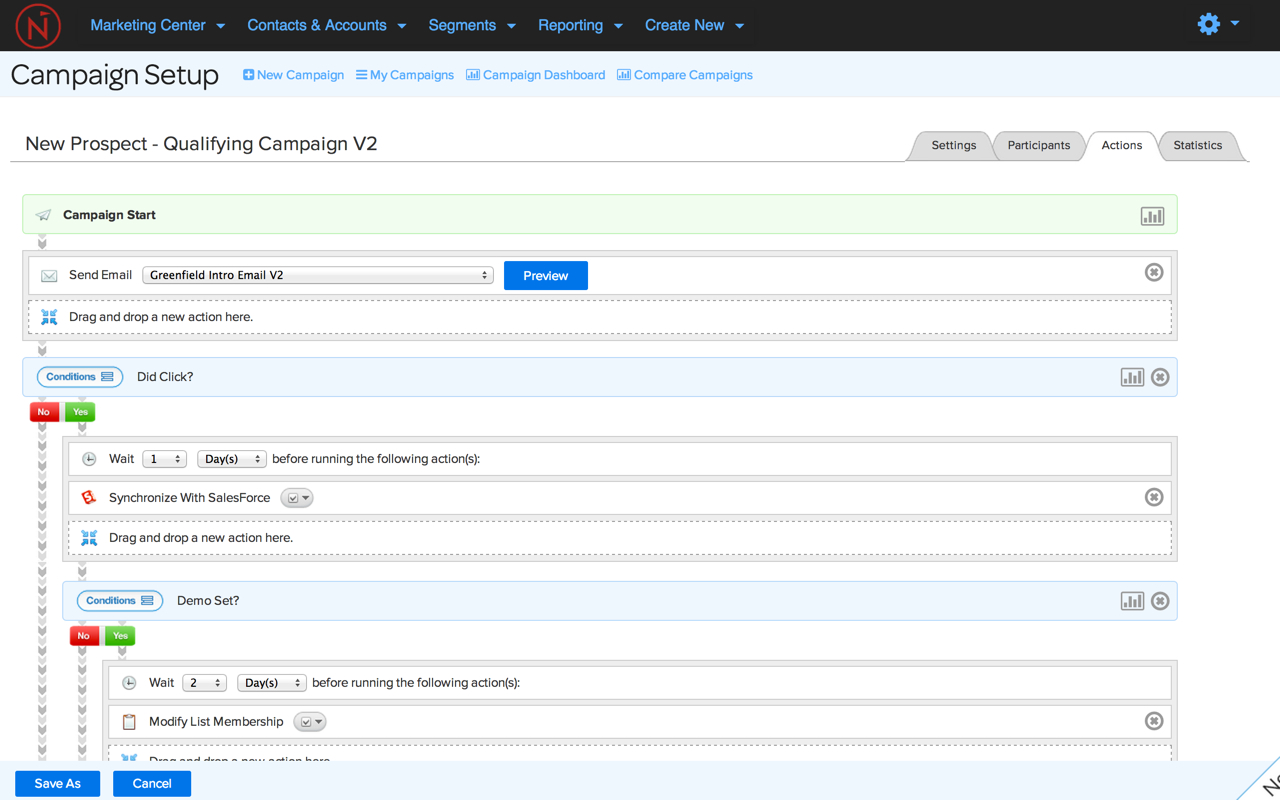Click the Send Email envelope icon
The image size is (1280, 800).
[49, 276]
